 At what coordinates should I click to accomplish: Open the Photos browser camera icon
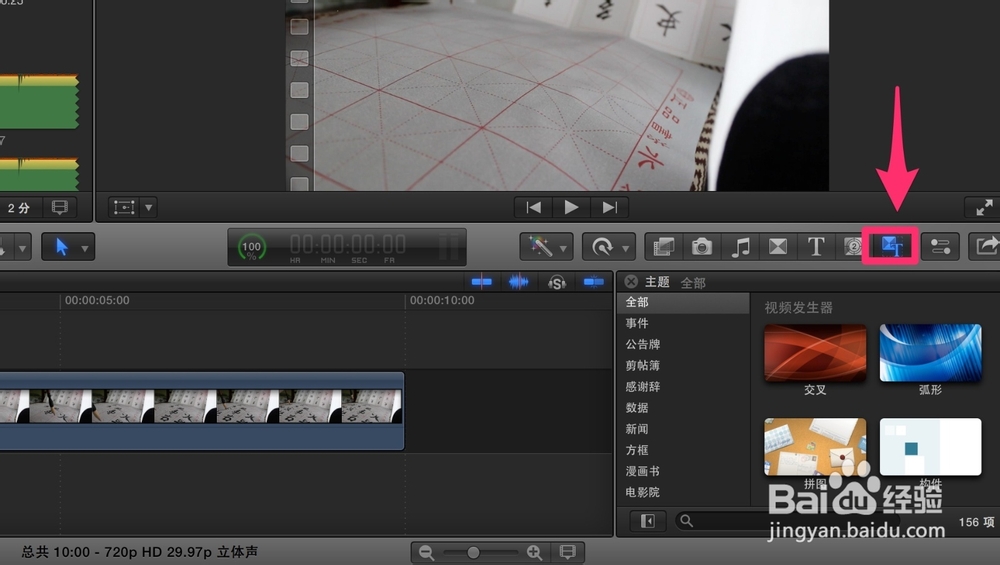pyautogui.click(x=702, y=246)
